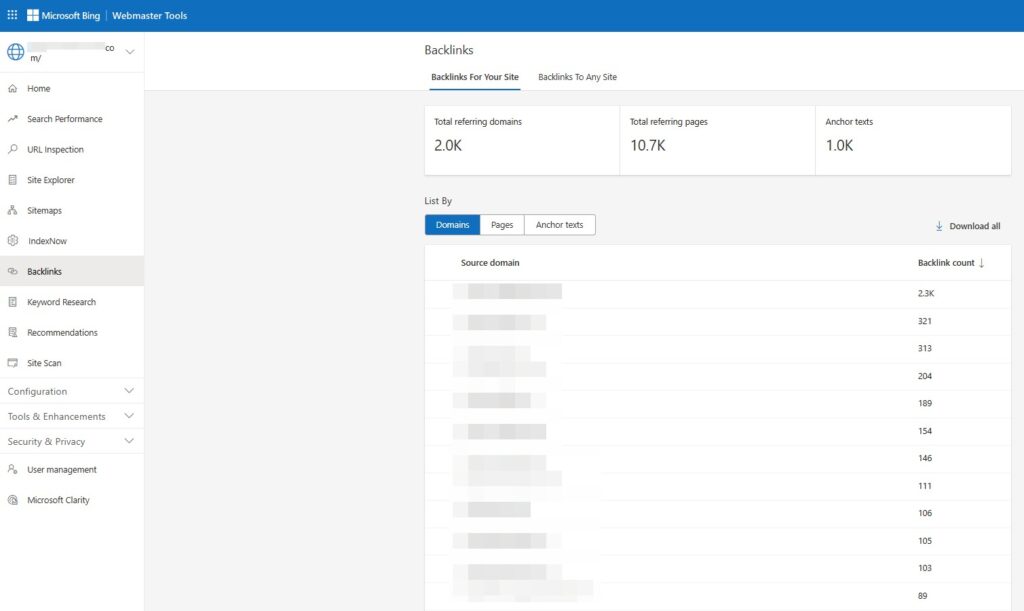Open Site Explorer icon in sidebar
The width and height of the screenshot is (1024, 611).
[x=13, y=180]
